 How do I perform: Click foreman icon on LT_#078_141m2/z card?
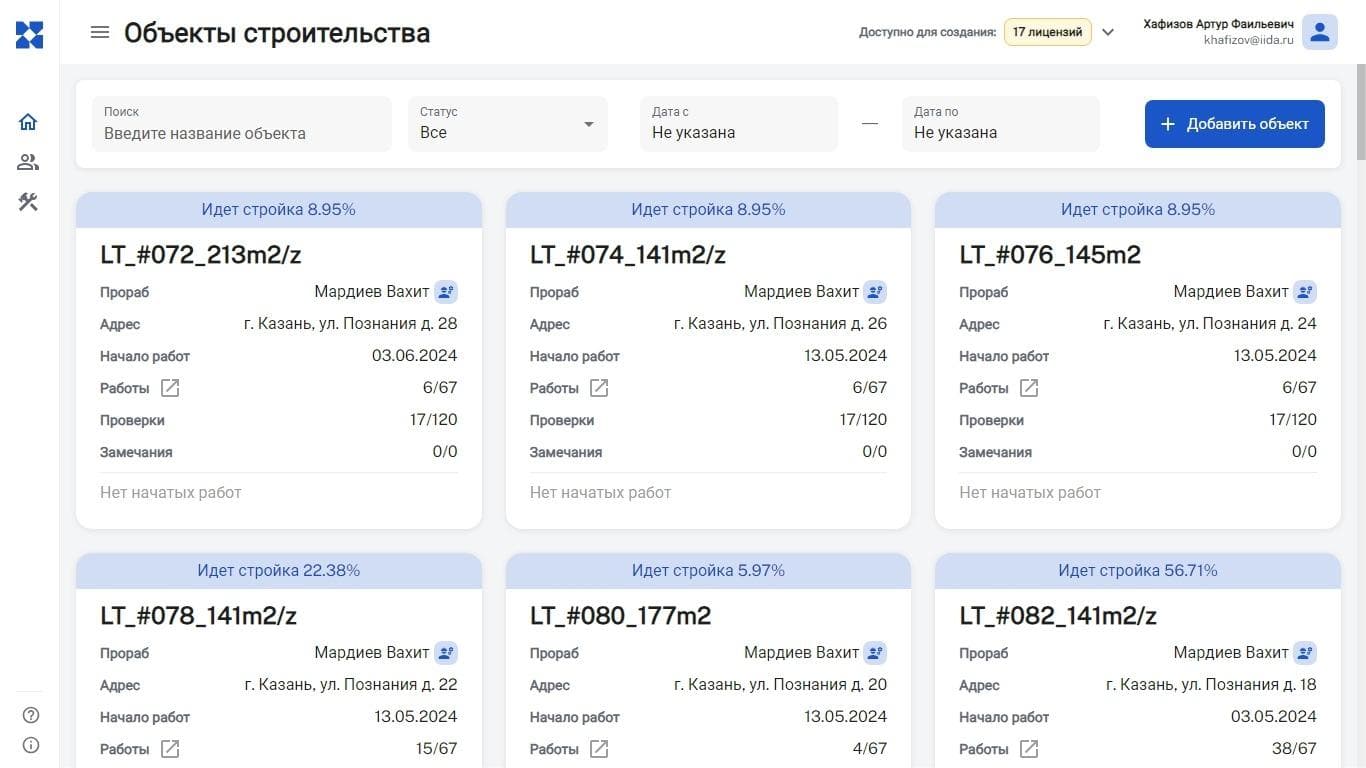446,653
